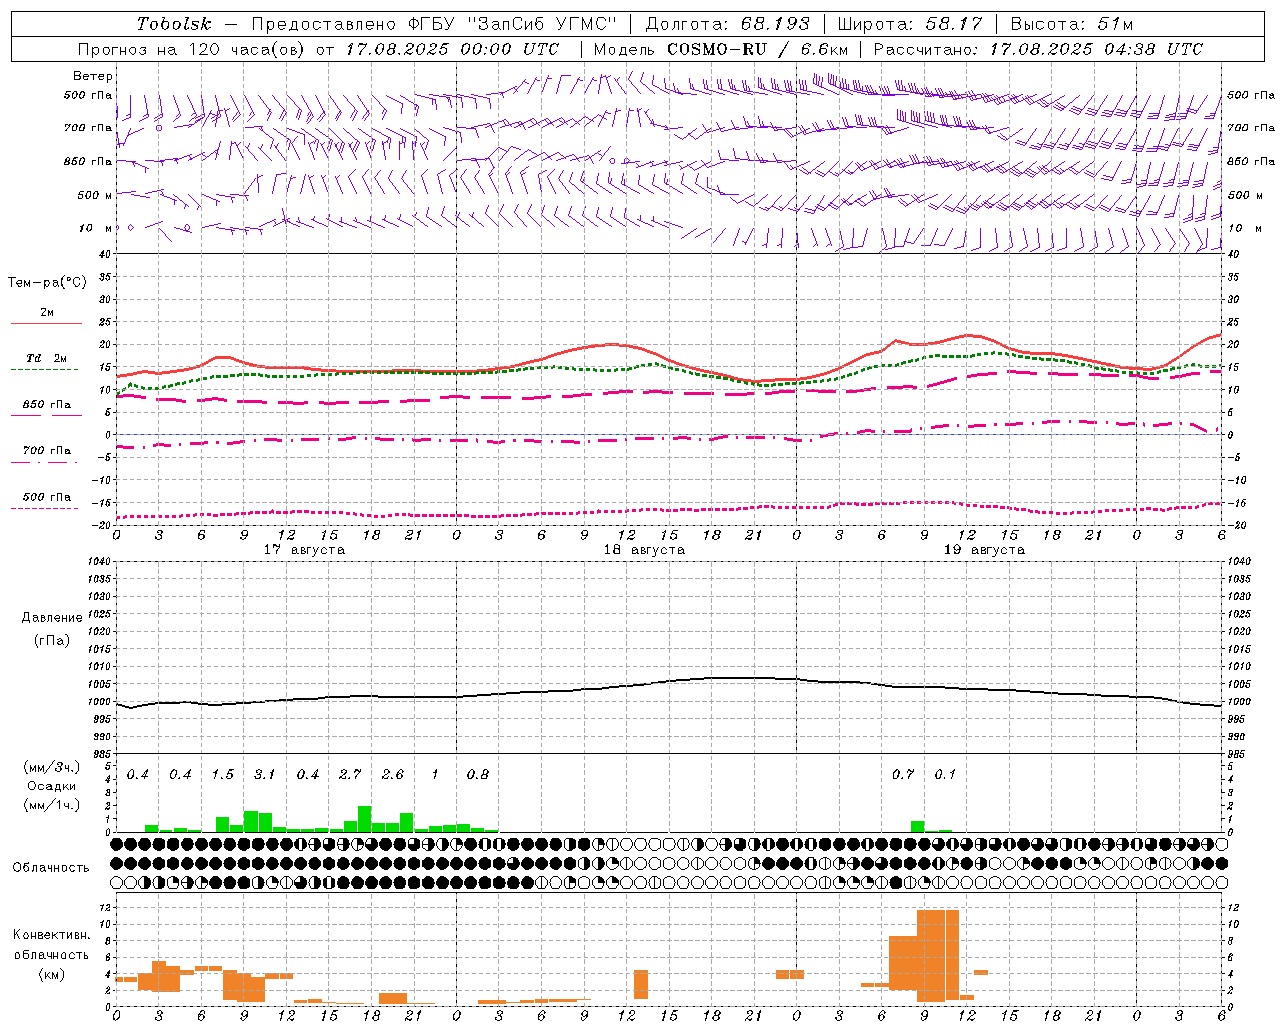Click the 0.8 precipitation total value

[x=478, y=775]
